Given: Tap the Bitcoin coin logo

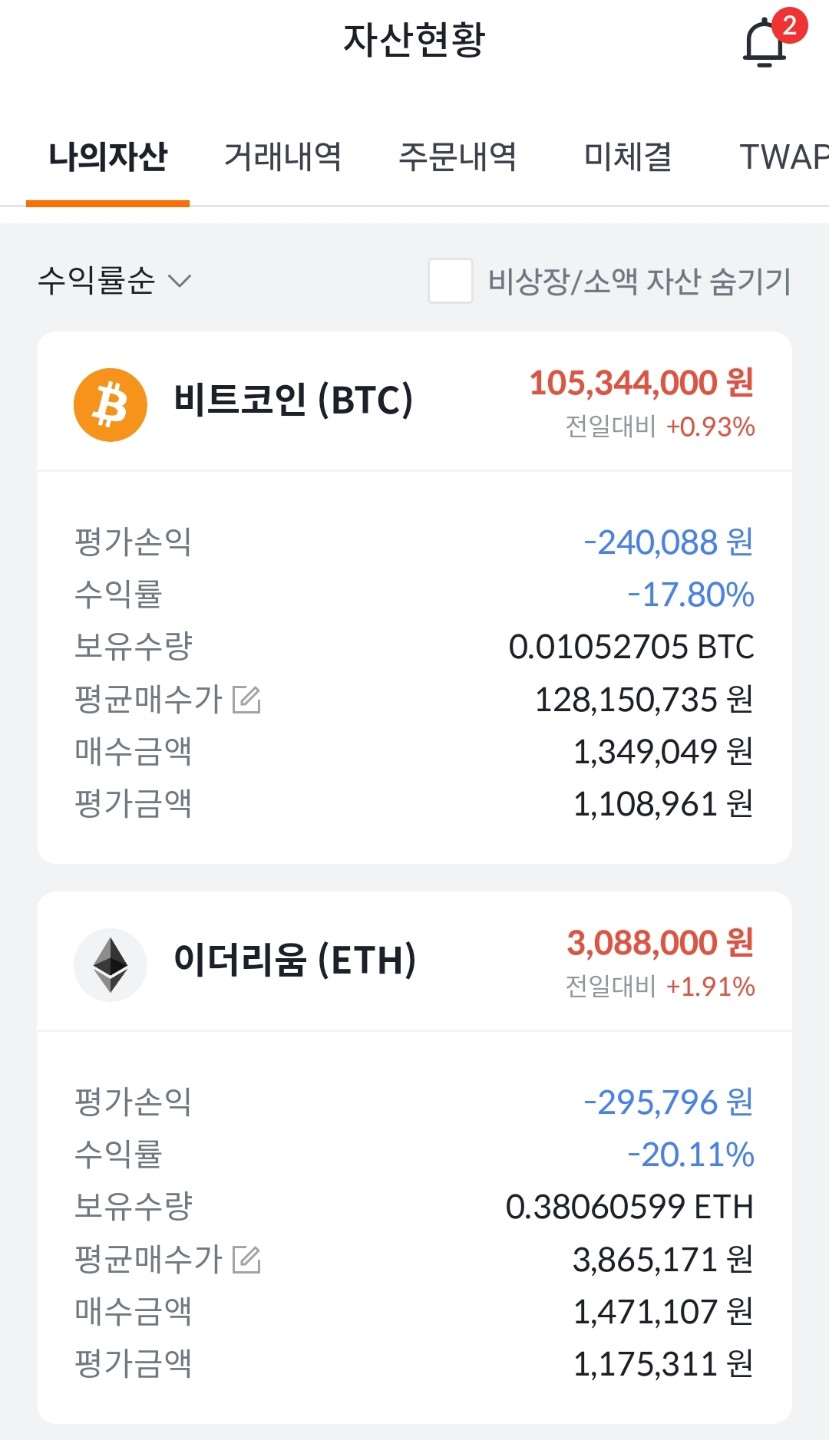Looking at the screenshot, I should pos(110,405).
